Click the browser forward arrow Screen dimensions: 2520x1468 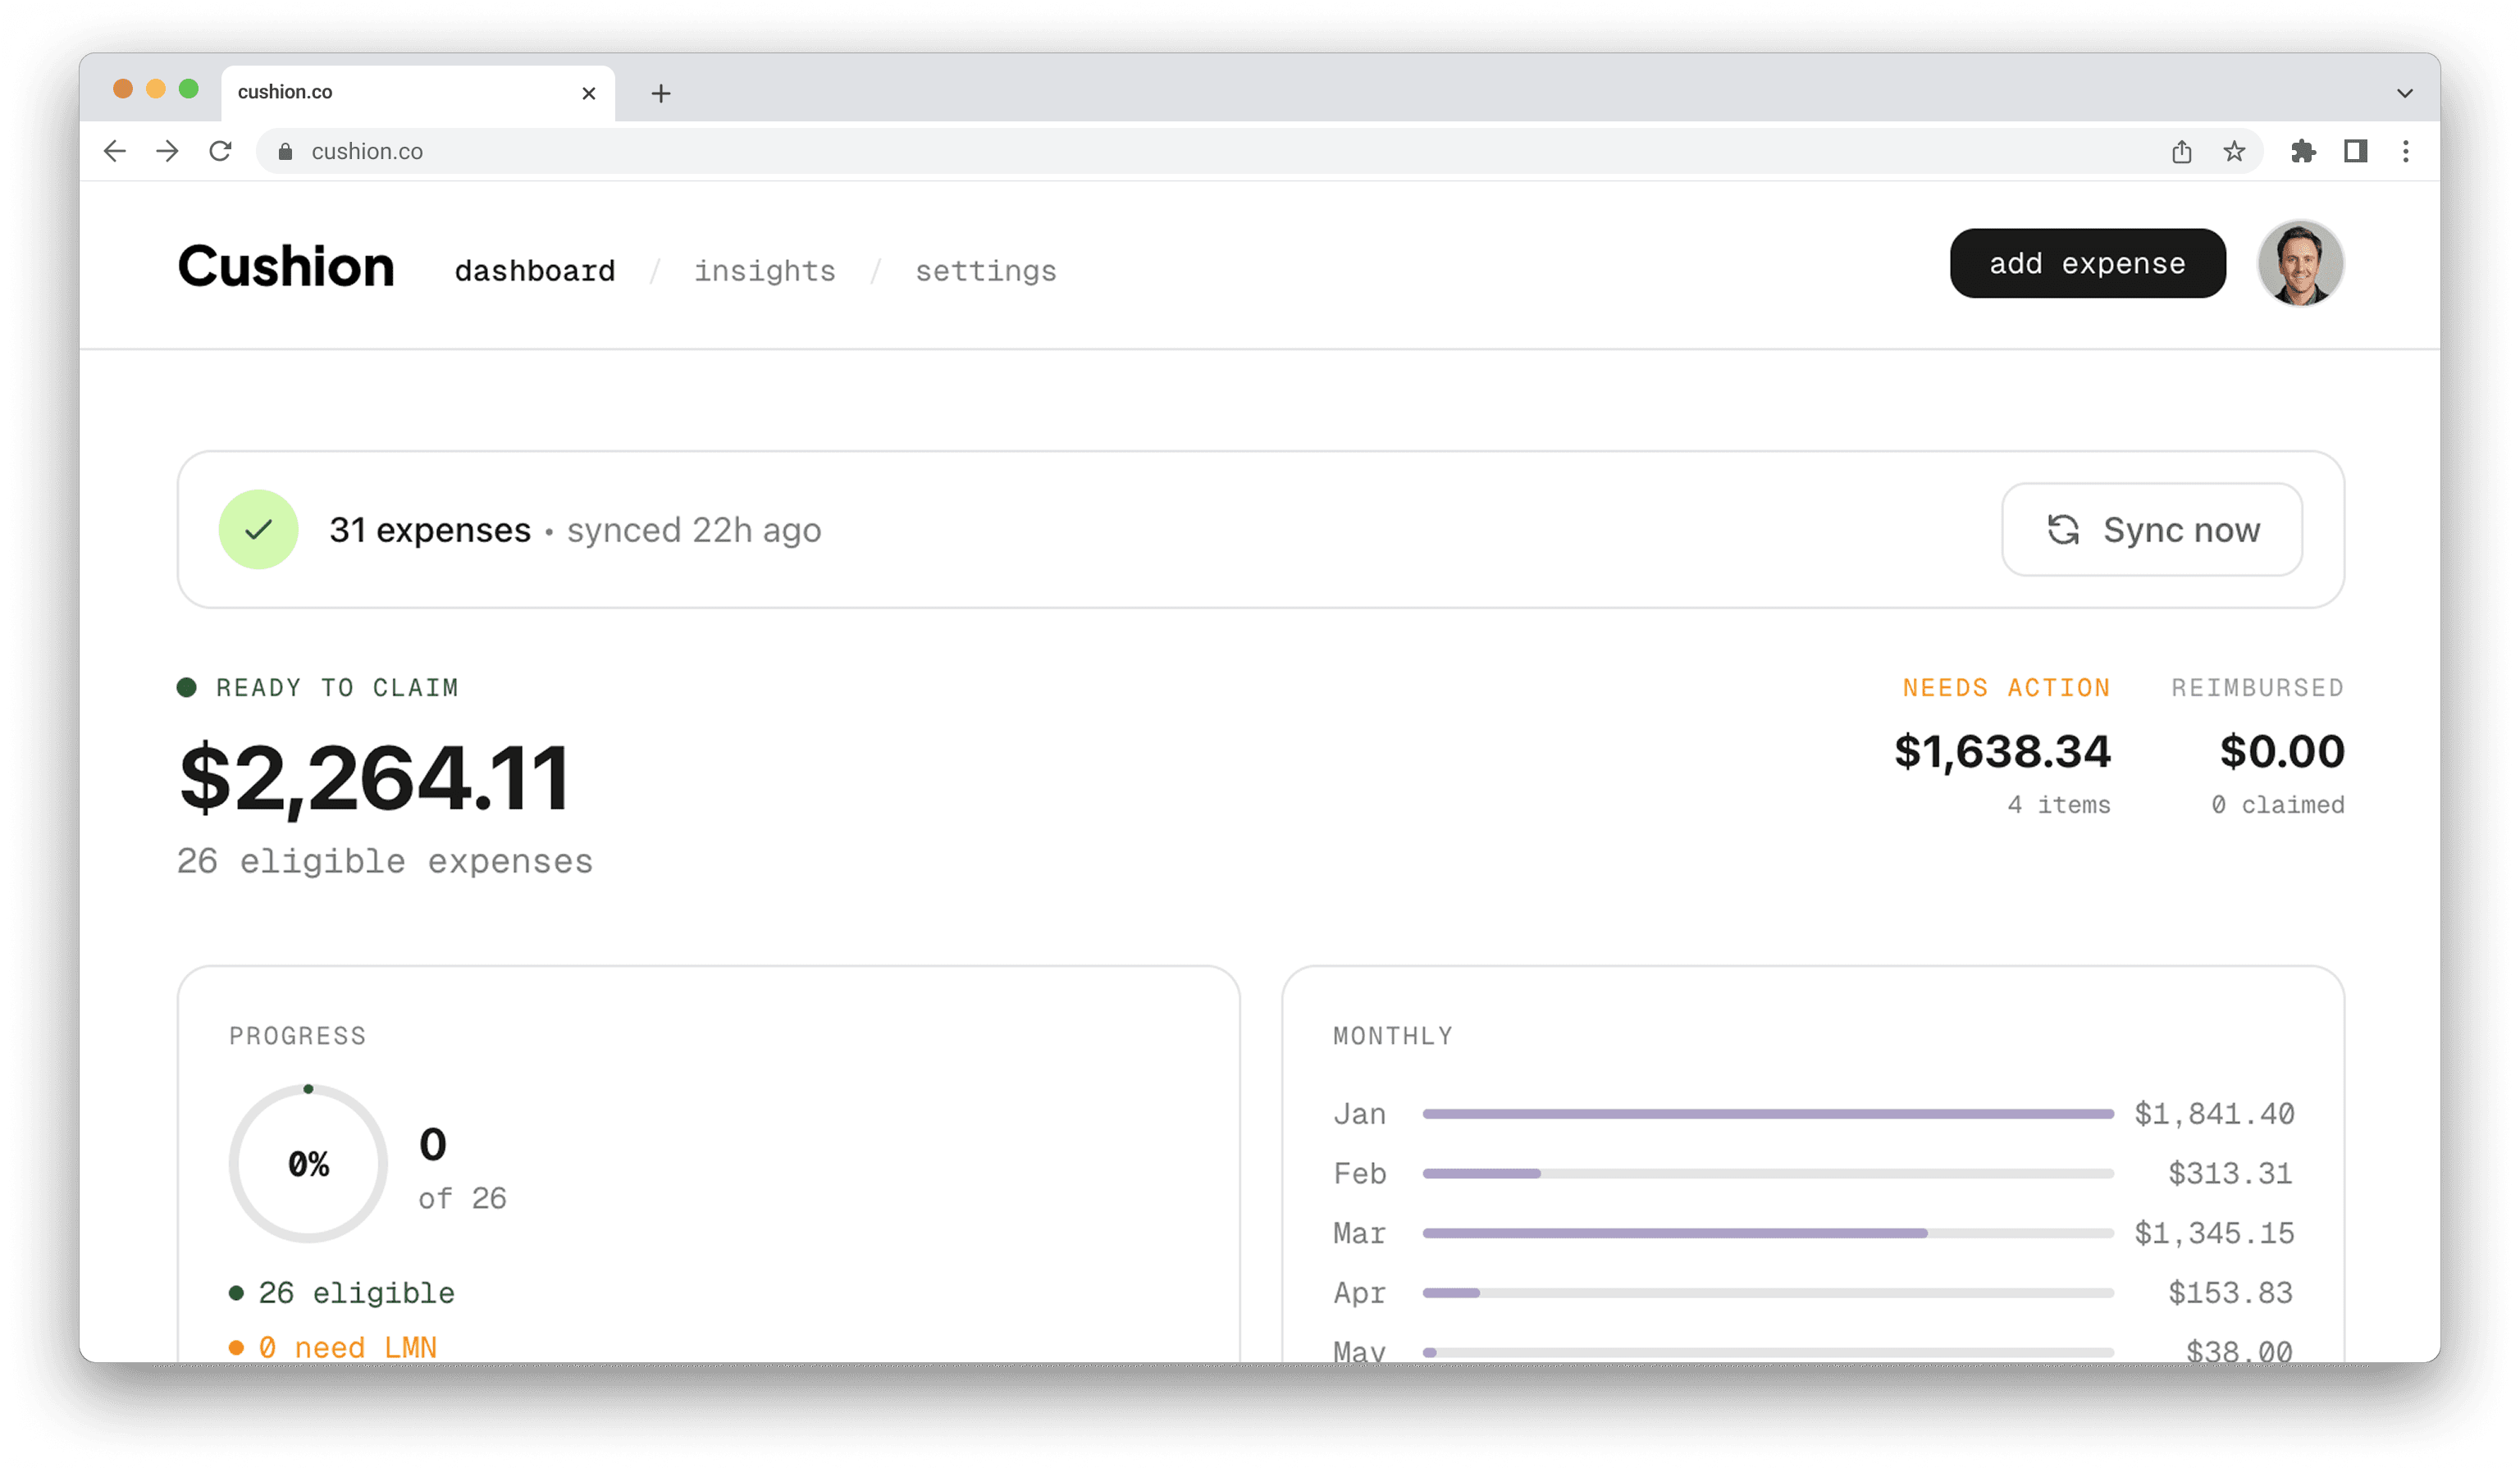[168, 151]
